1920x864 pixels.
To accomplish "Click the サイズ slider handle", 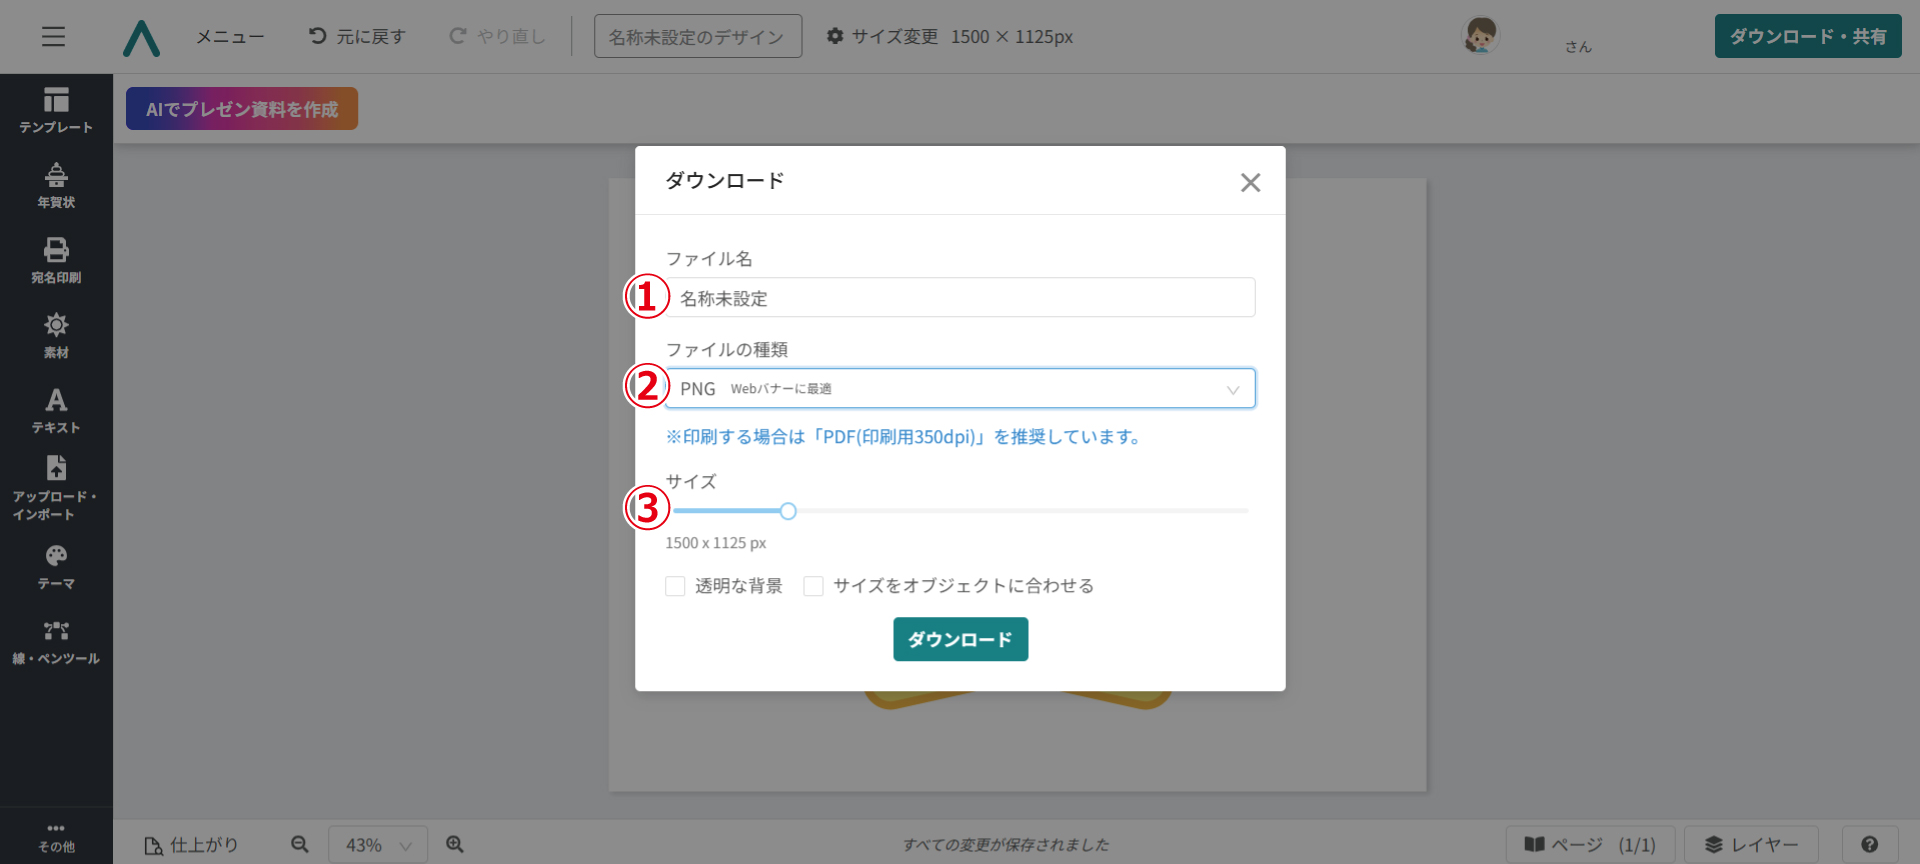I will 788,512.
